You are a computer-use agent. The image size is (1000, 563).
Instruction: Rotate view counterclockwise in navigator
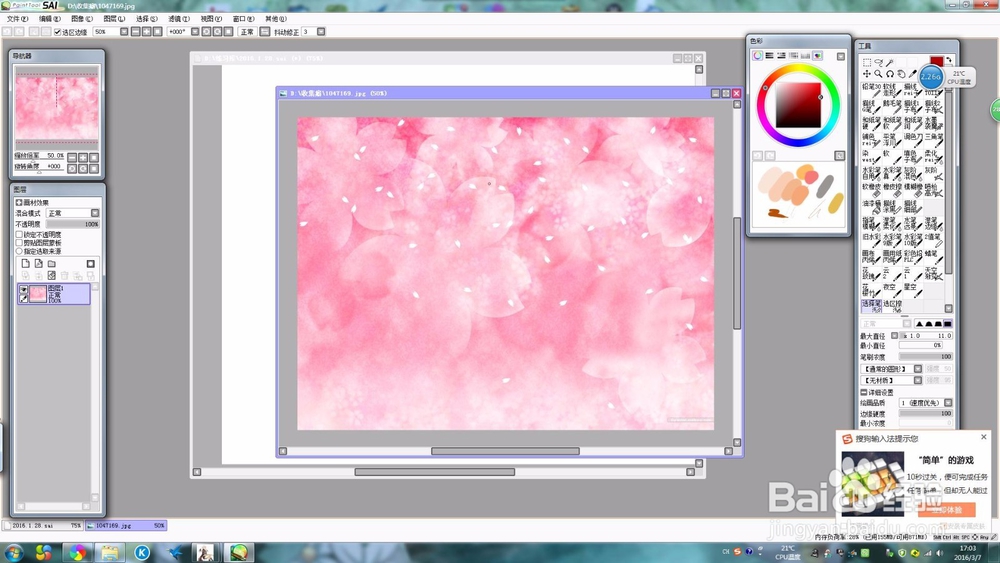point(72,168)
